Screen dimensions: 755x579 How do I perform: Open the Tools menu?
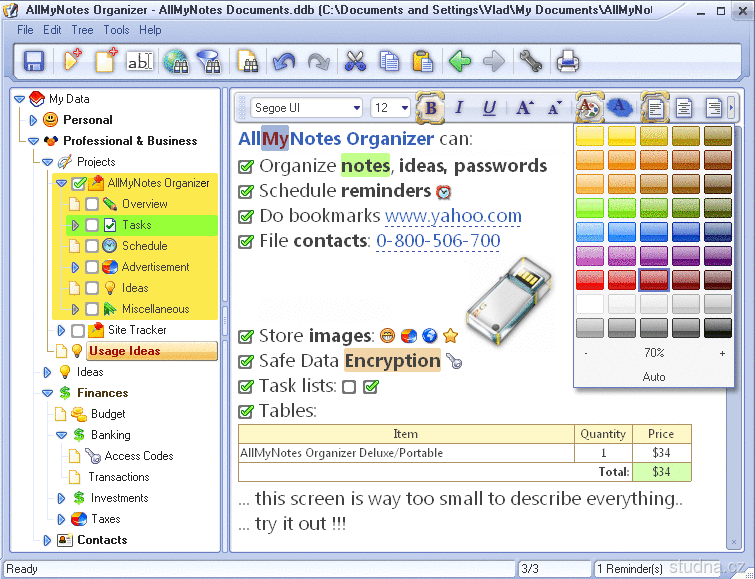[117, 30]
